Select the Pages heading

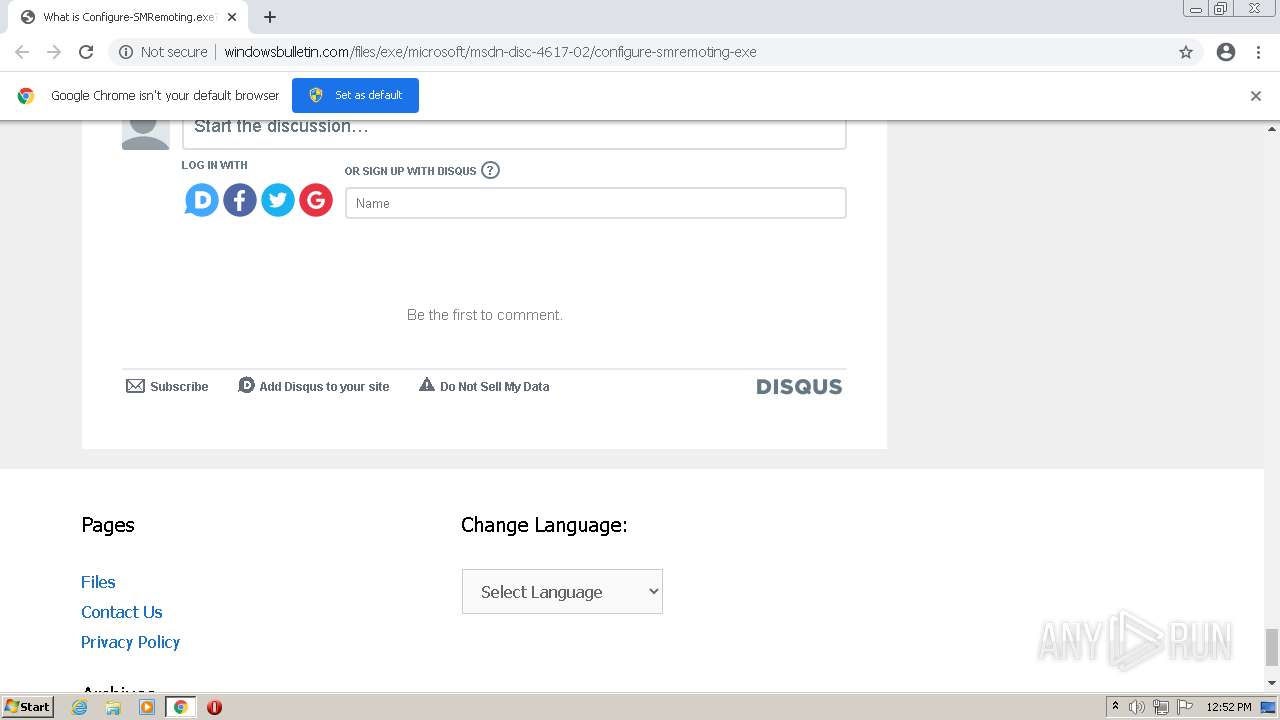click(x=108, y=525)
